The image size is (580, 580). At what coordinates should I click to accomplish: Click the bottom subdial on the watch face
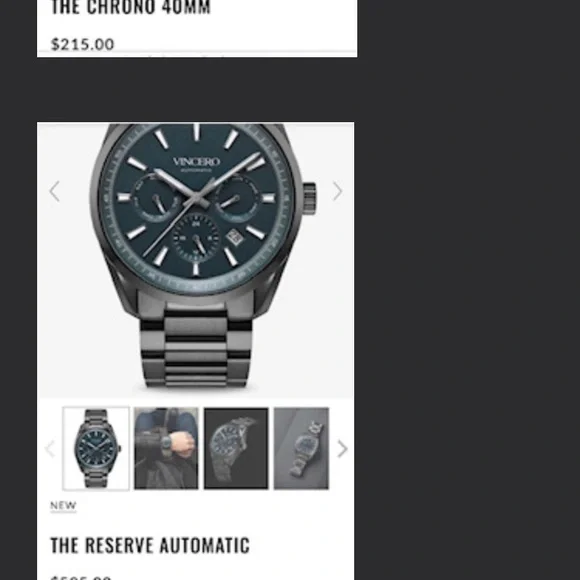tap(196, 237)
